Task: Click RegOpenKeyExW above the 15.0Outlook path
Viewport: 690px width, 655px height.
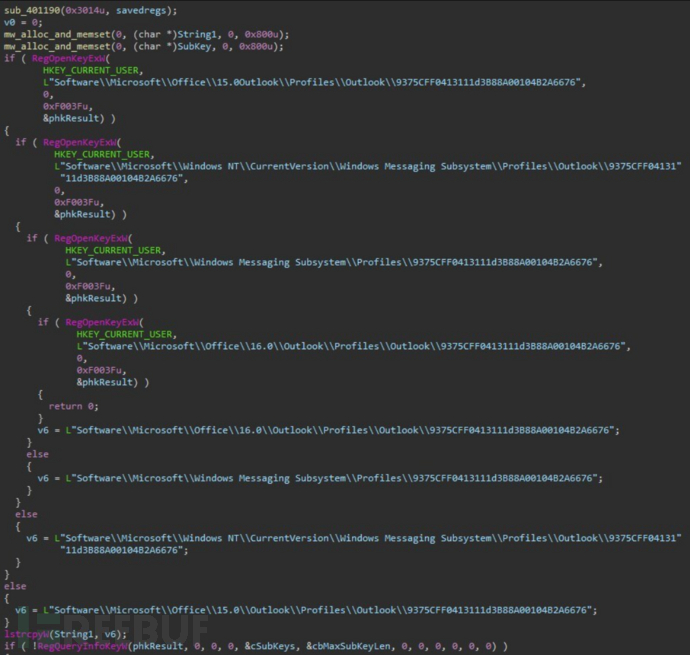Action: (x=69, y=58)
